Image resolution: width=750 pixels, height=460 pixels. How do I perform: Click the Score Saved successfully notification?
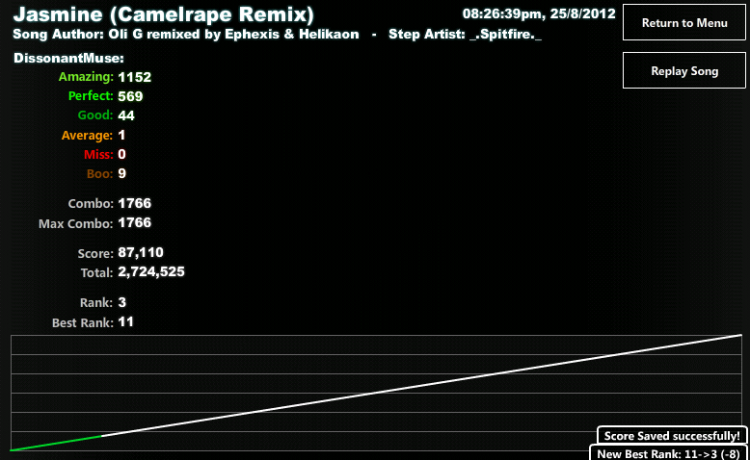click(672, 436)
